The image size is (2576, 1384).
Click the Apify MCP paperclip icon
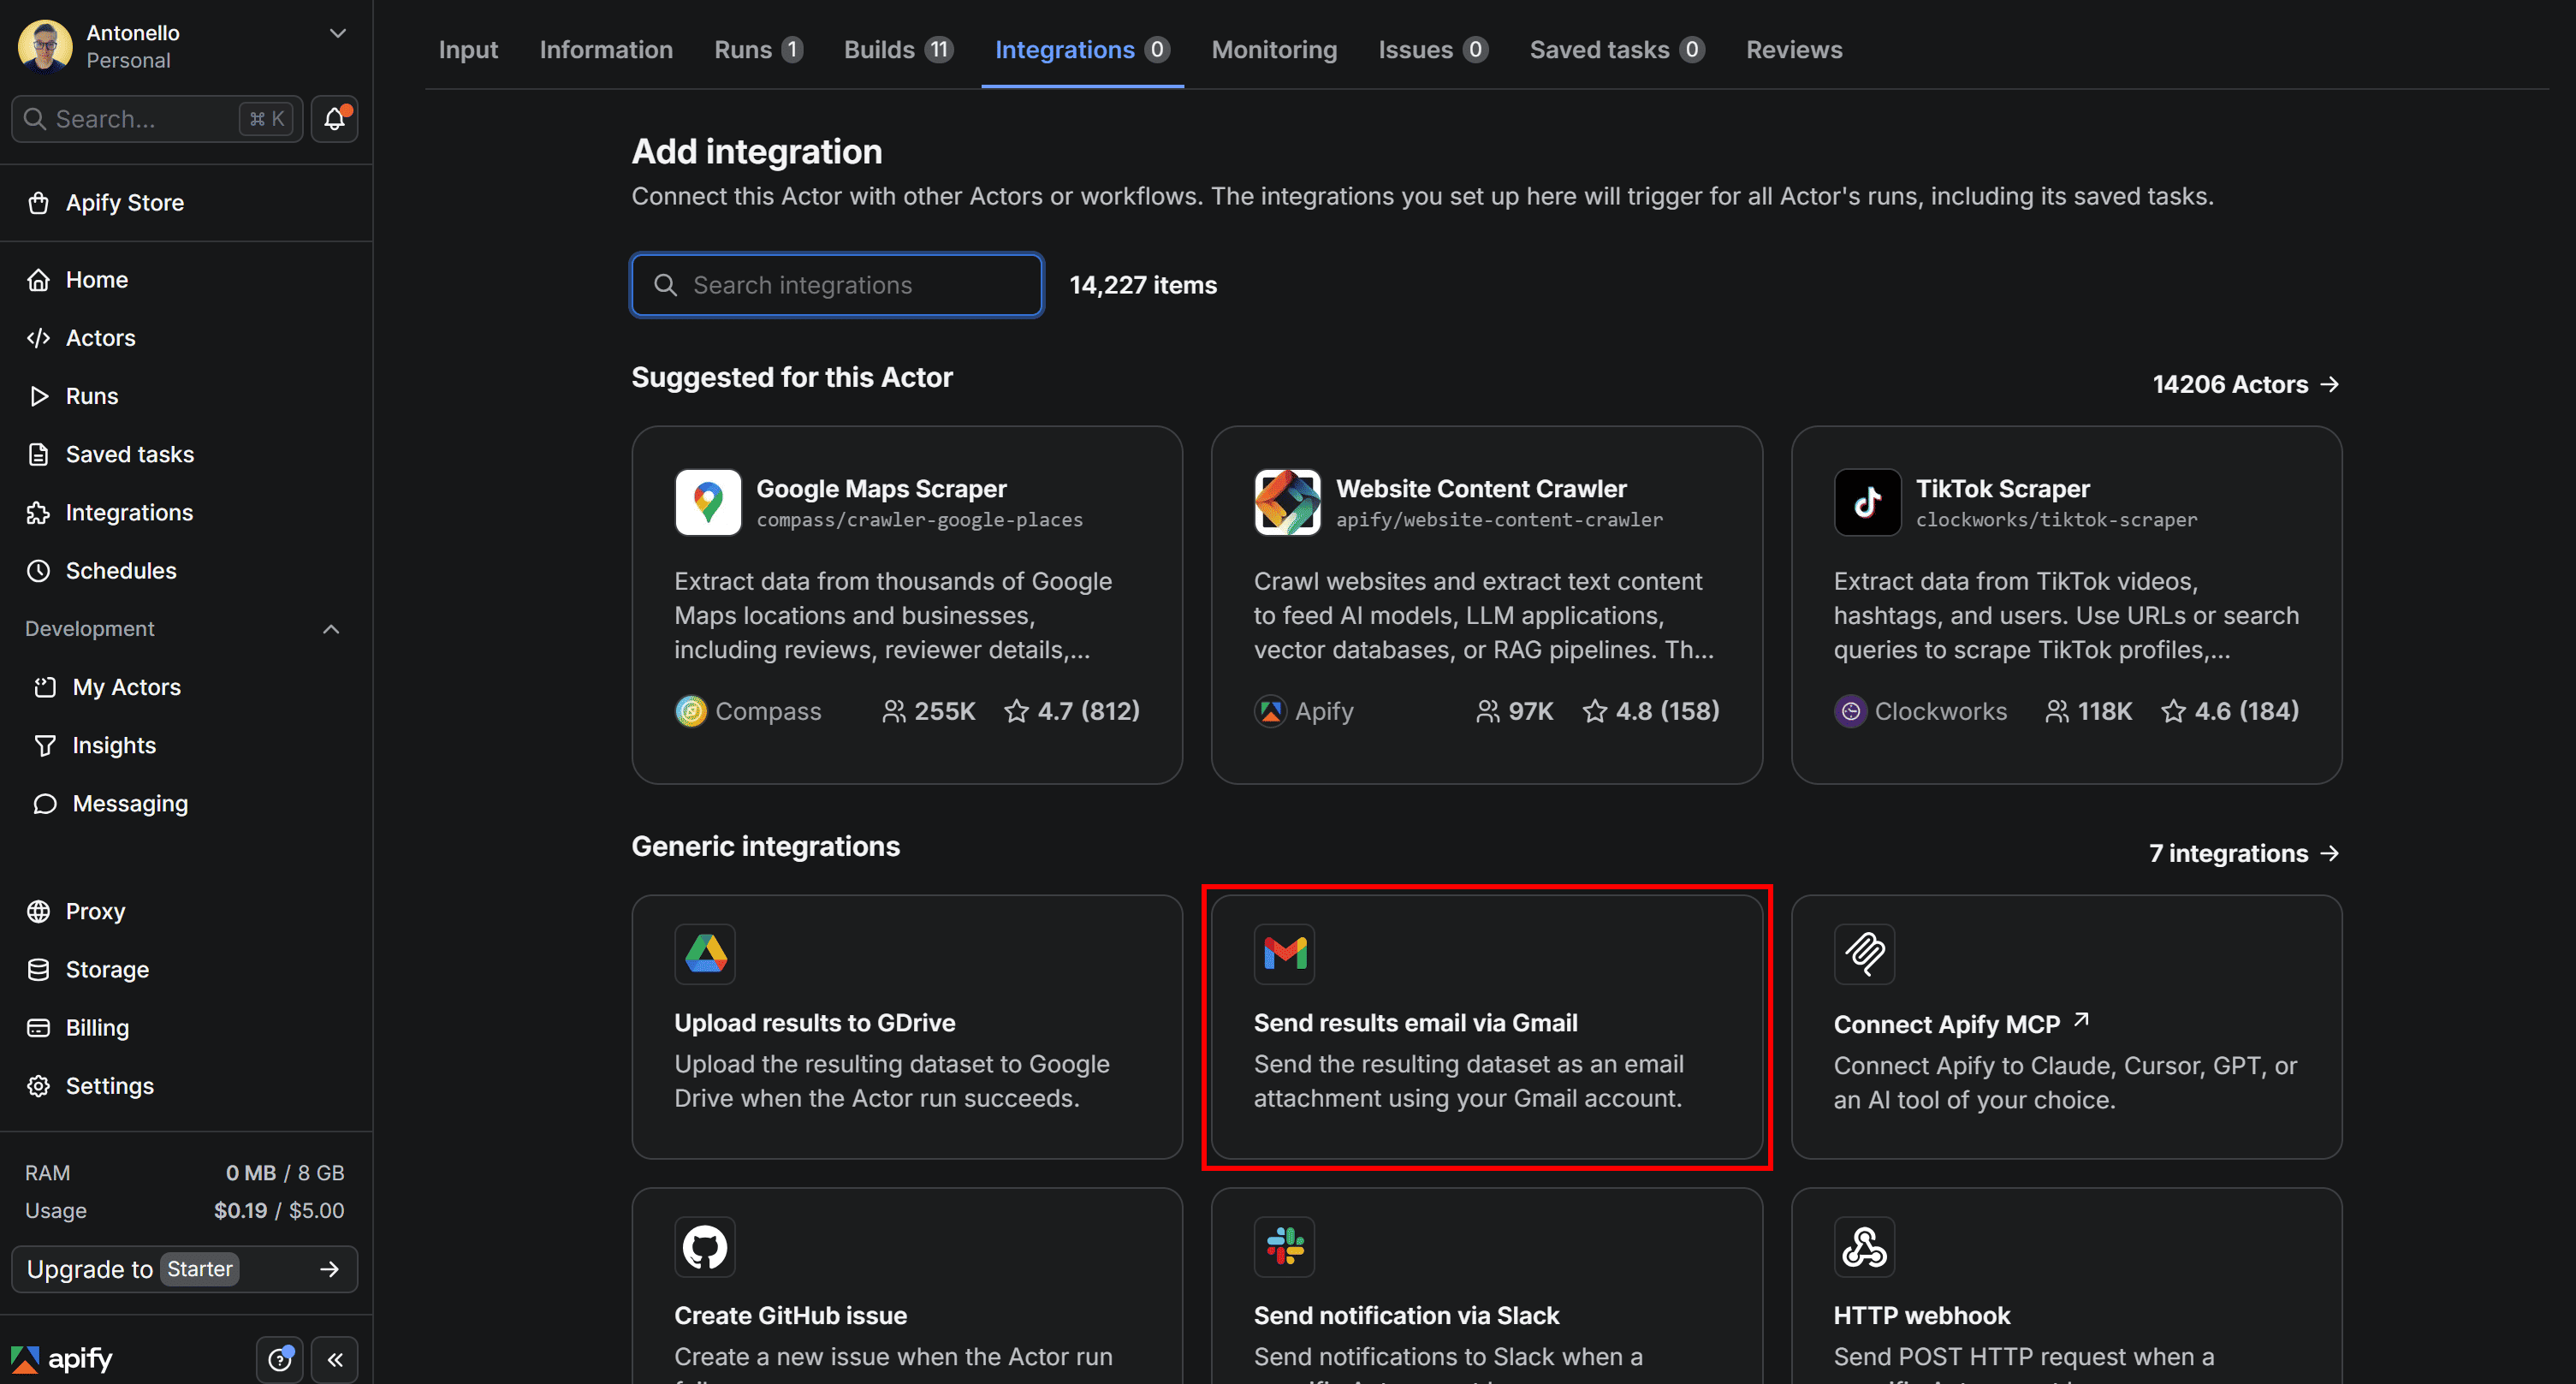coord(1864,954)
